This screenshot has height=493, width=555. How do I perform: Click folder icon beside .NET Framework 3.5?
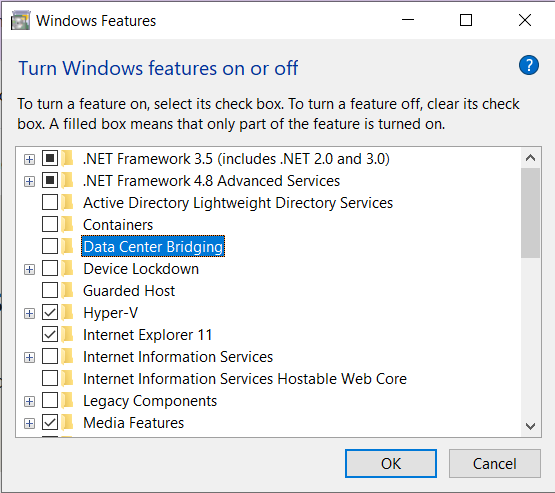67,158
